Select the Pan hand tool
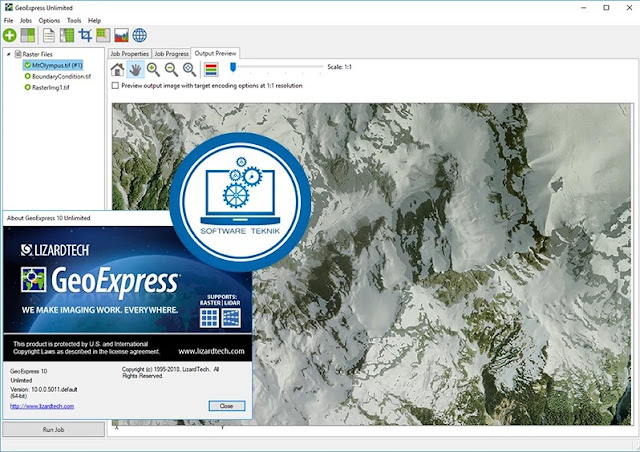 pos(136,70)
